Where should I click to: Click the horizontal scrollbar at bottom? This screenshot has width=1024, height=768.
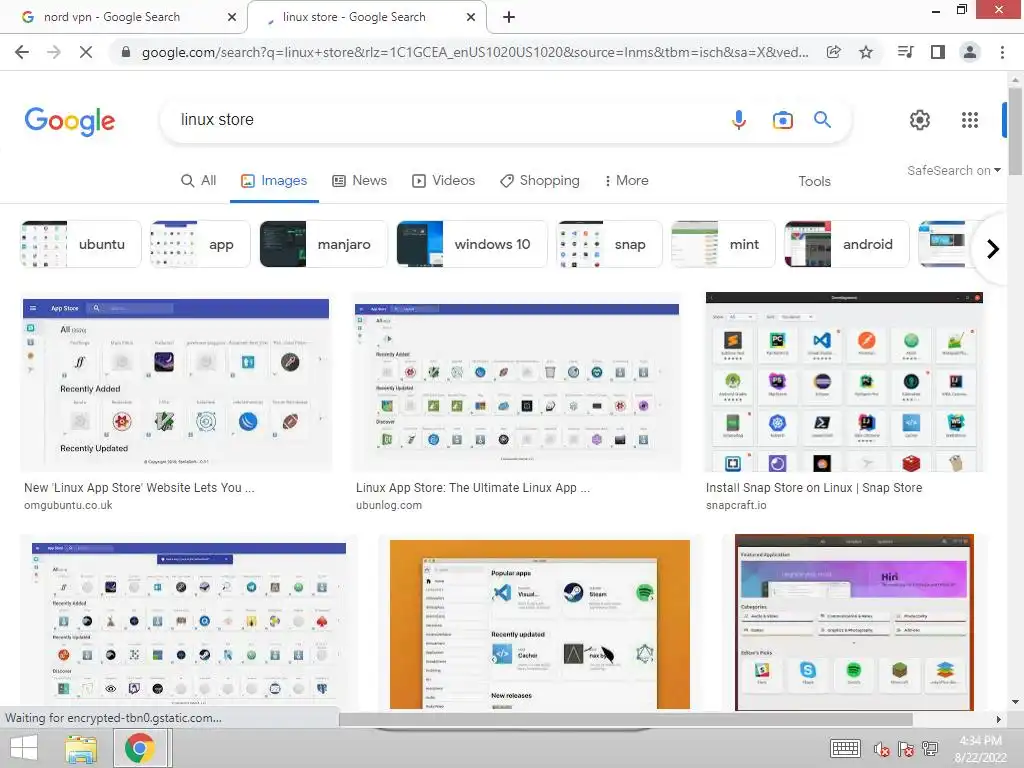[626, 719]
